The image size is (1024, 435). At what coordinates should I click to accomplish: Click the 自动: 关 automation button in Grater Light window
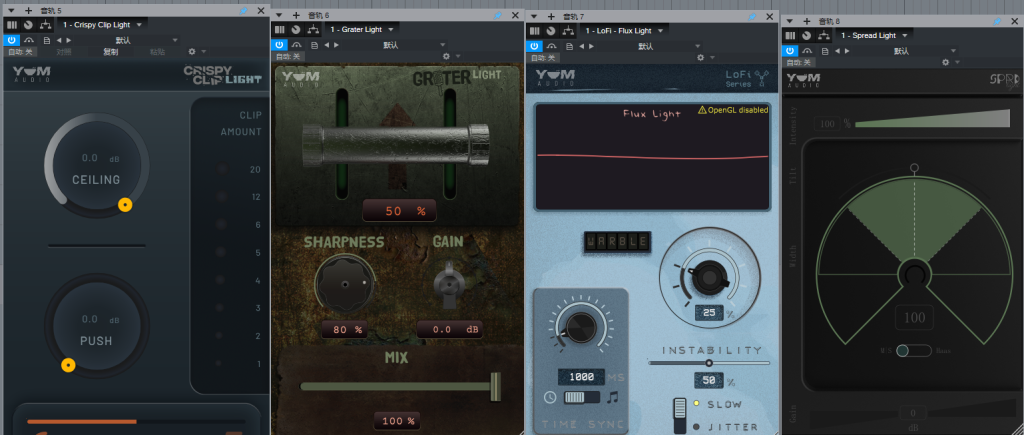click(288, 57)
